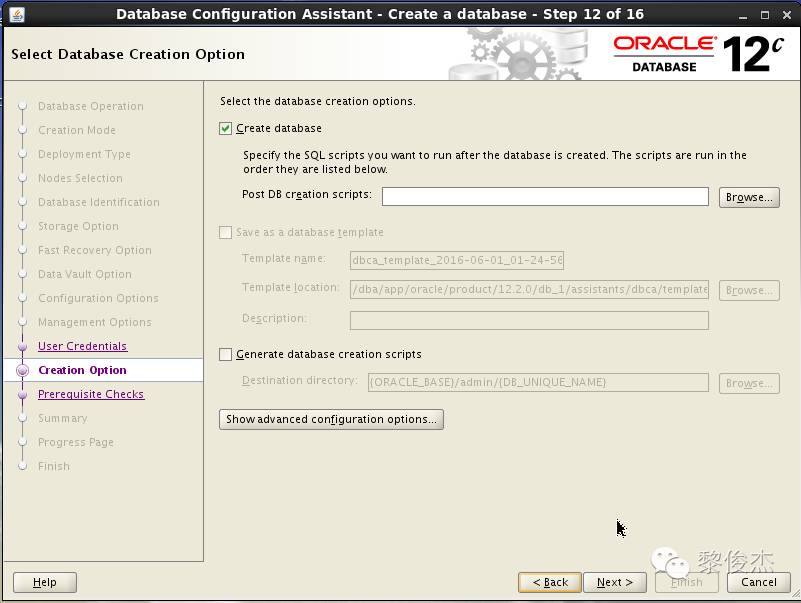
Task: Click Database Identification step in sidebar
Action: click(x=99, y=202)
